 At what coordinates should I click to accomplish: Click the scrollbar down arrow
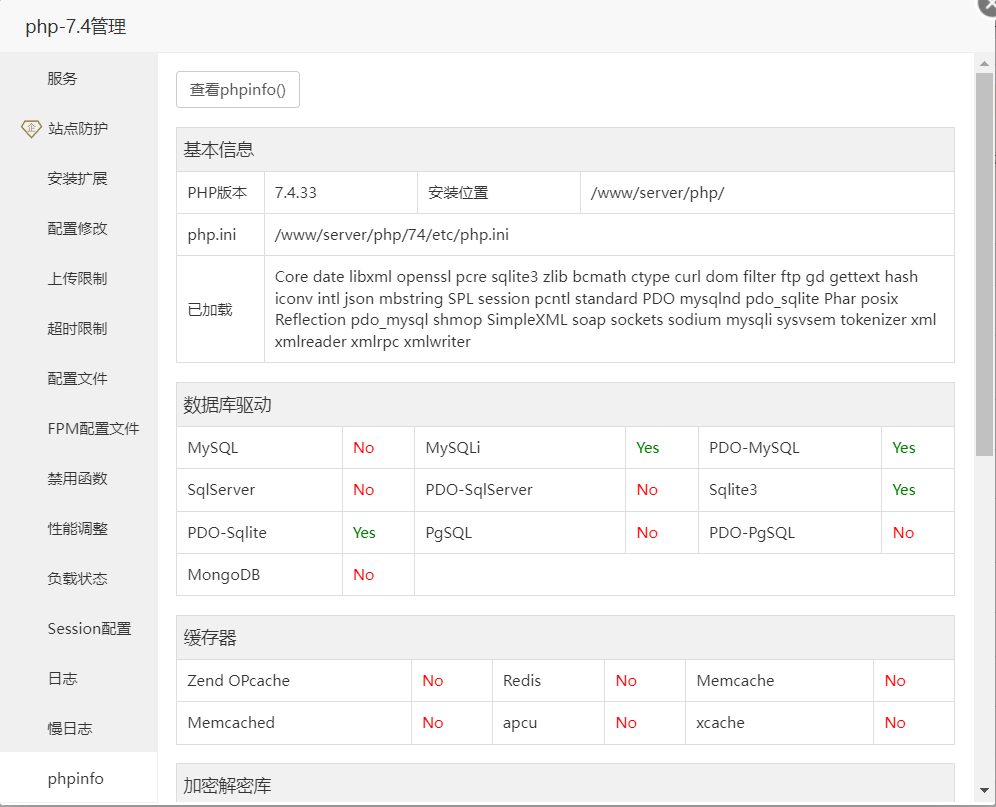pyautogui.click(x=984, y=790)
